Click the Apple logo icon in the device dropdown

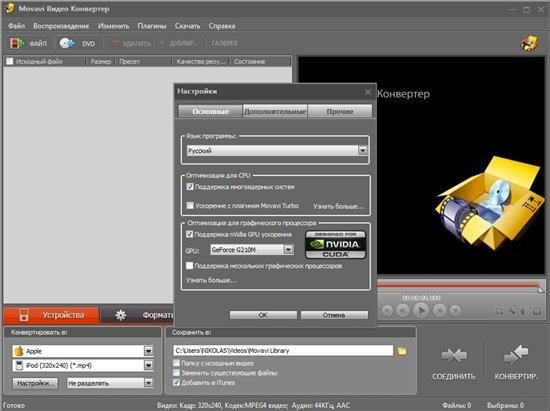tap(19, 351)
